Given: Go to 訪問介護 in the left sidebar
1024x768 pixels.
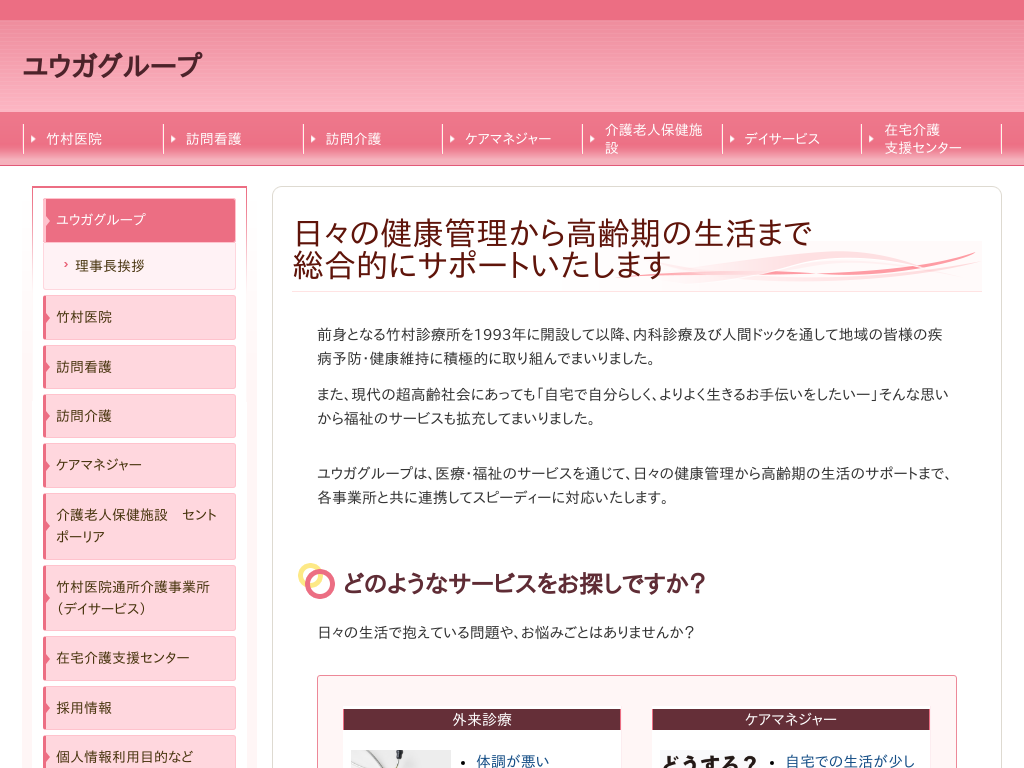Looking at the screenshot, I should pos(140,416).
